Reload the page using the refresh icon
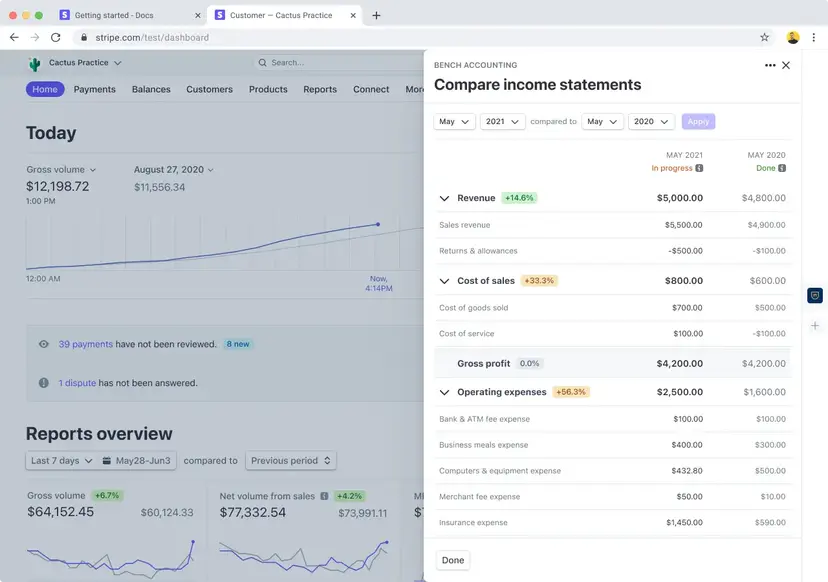 56,37
